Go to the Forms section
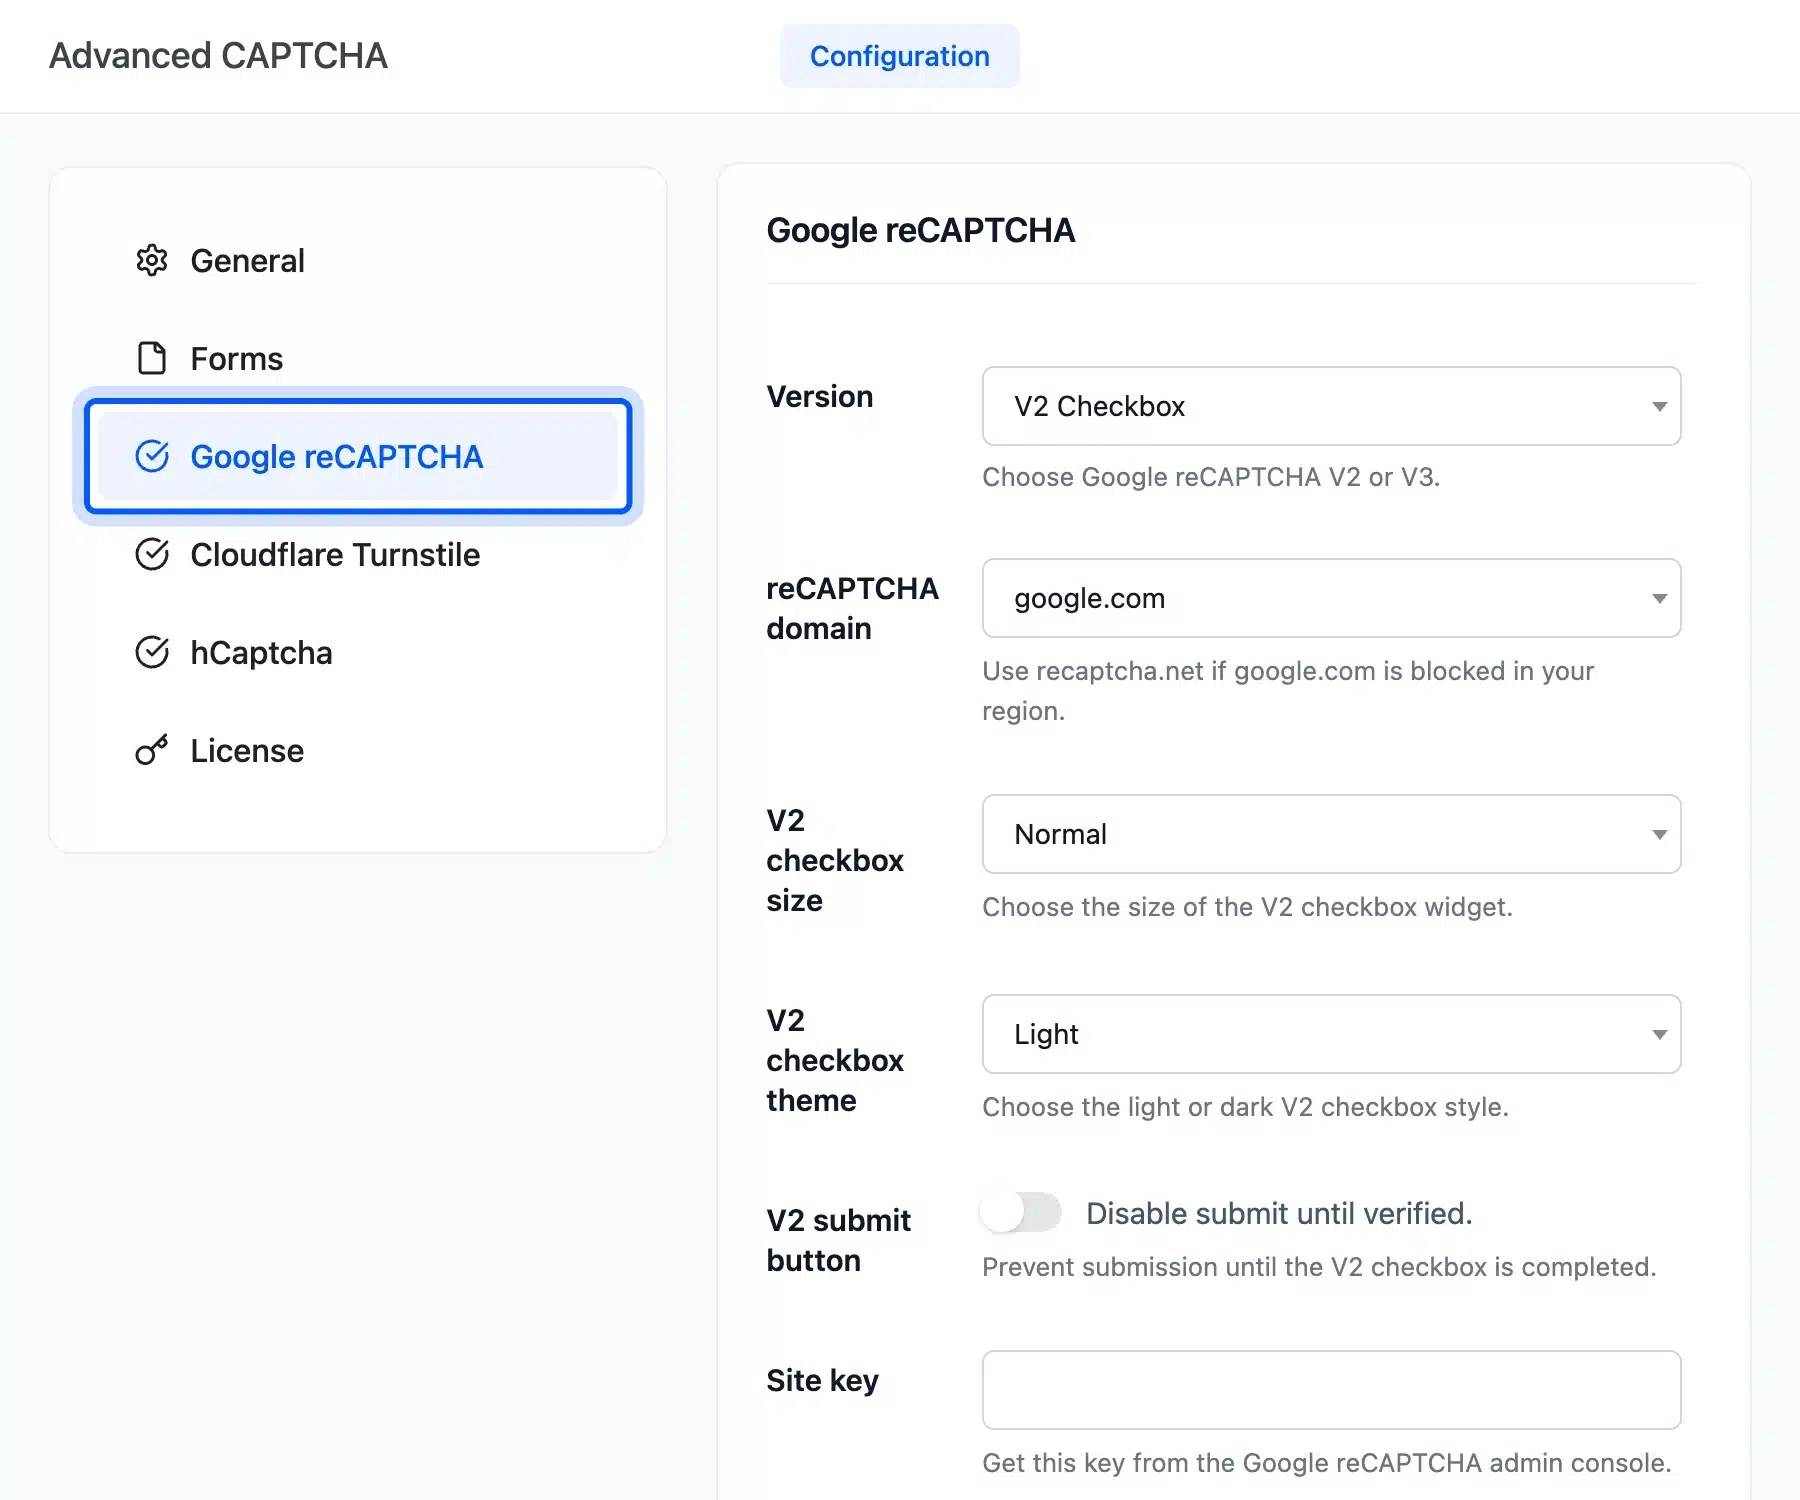Screen dimensions: 1800x1500 click(x=358, y=358)
